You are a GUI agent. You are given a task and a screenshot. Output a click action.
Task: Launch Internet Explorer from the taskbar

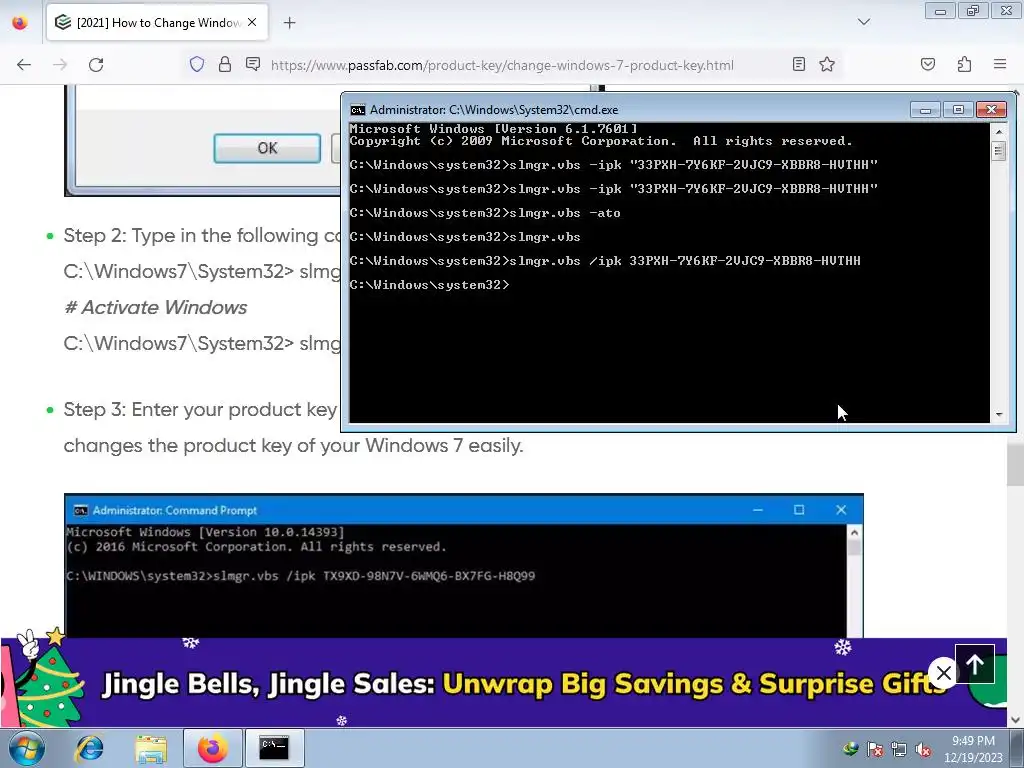89,748
